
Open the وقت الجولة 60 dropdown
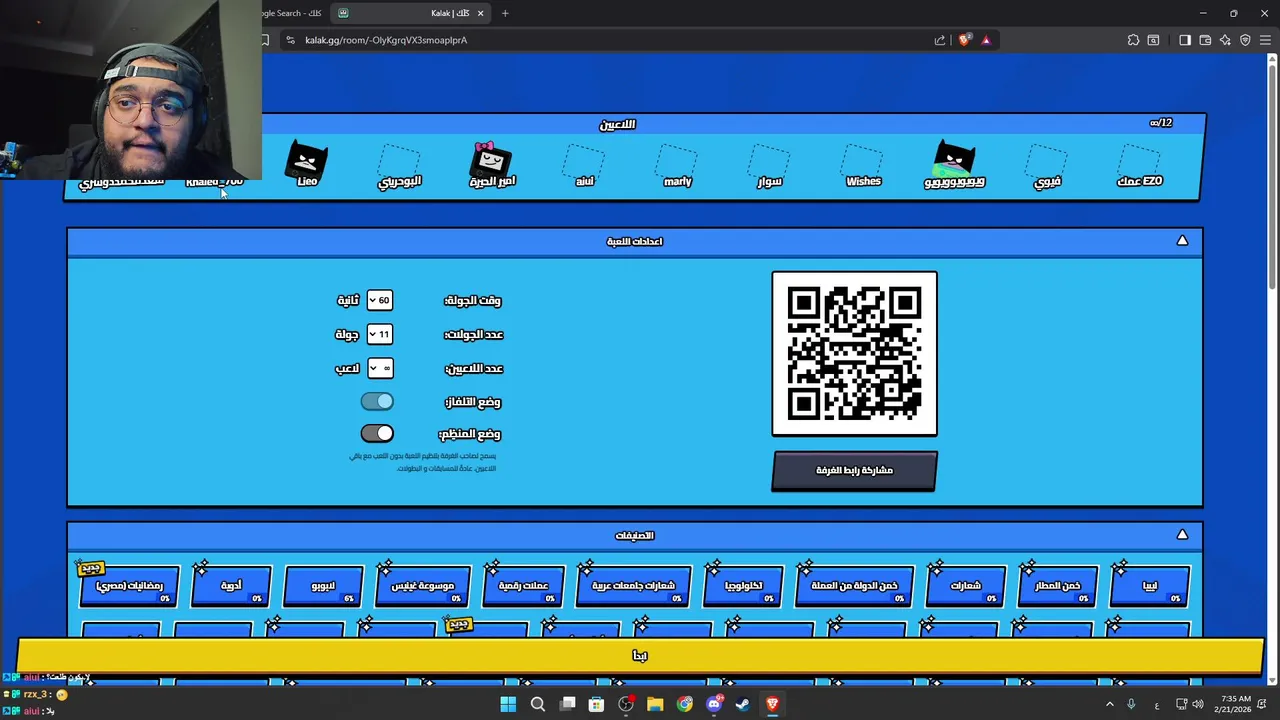tap(380, 300)
